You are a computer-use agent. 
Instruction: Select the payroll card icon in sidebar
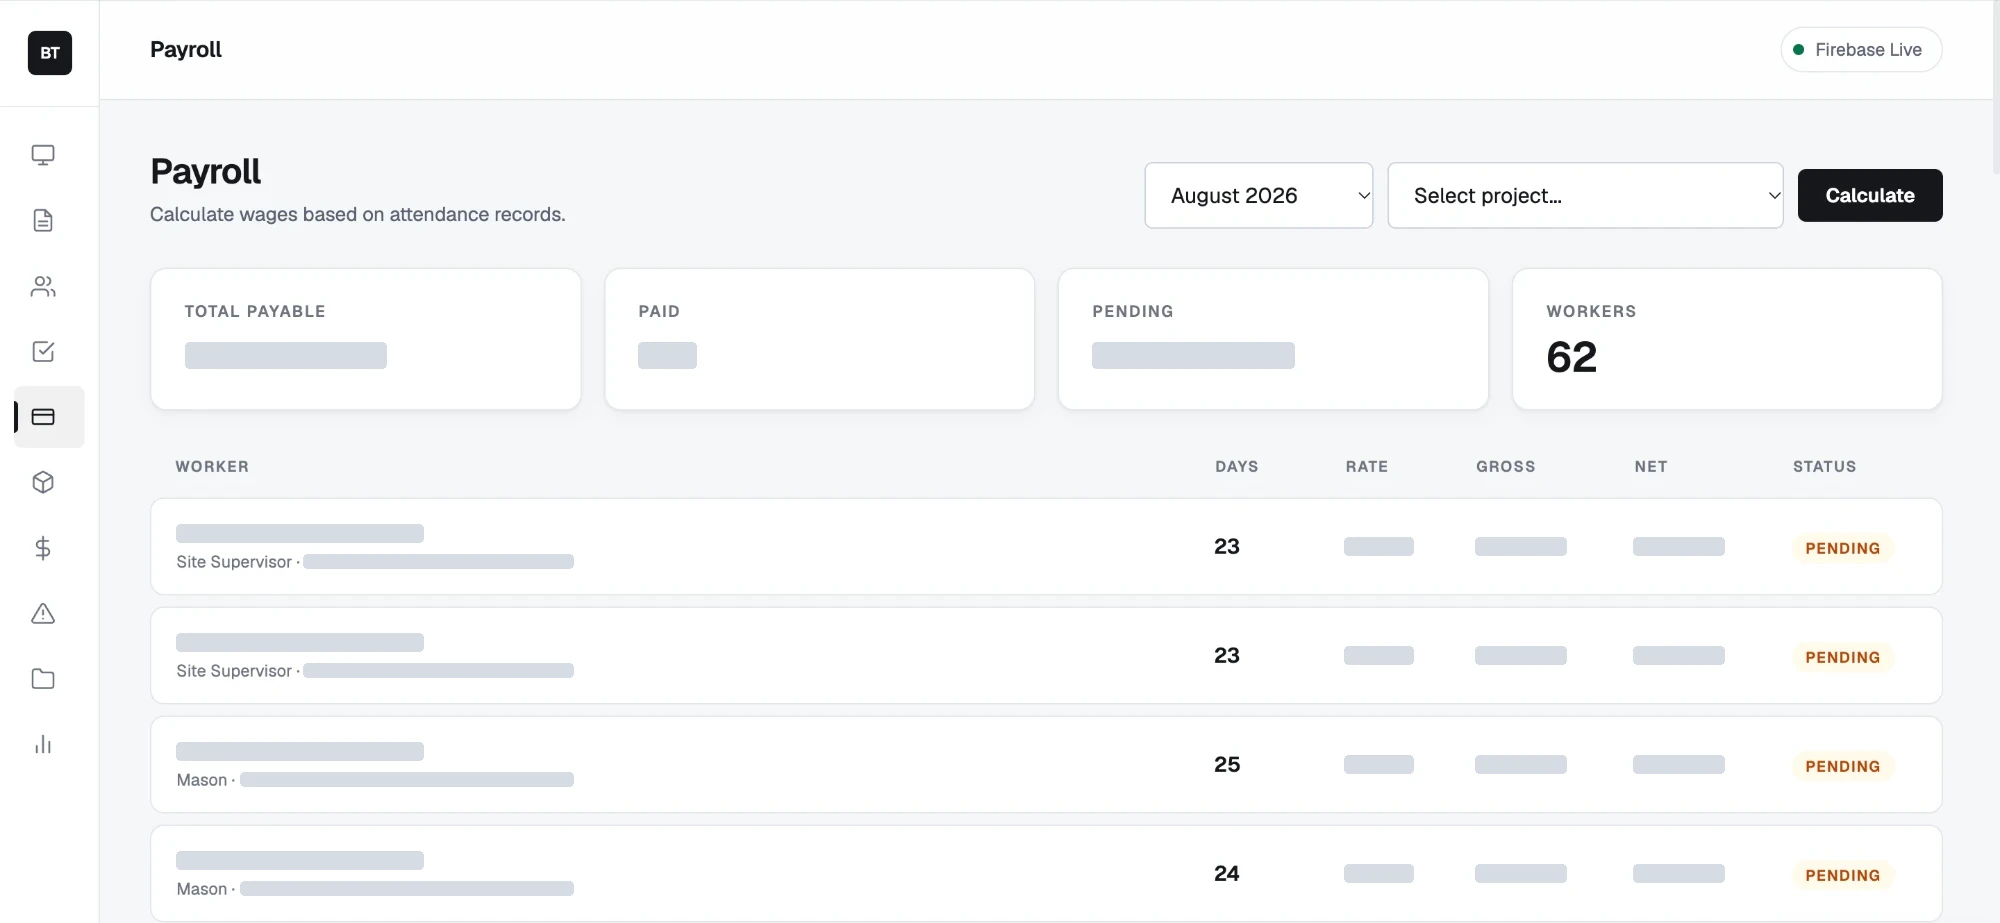pyautogui.click(x=43, y=417)
